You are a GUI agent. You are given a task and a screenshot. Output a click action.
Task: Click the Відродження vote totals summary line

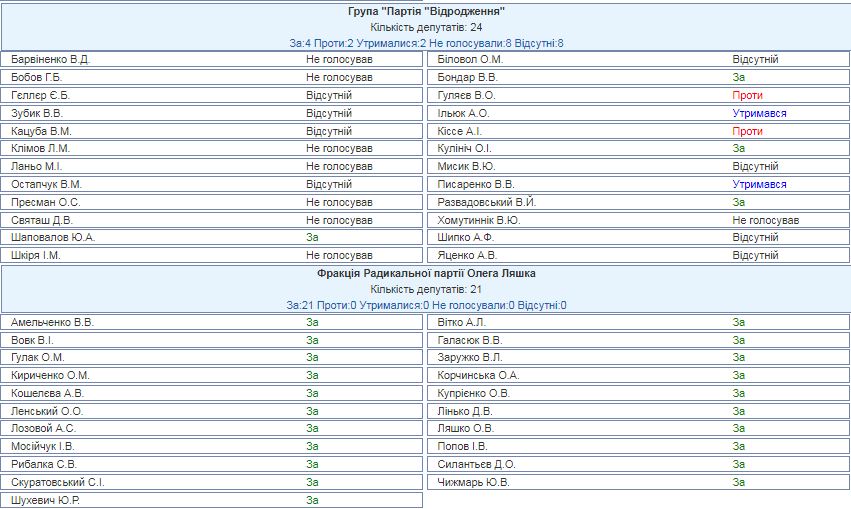pyautogui.click(x=425, y=44)
